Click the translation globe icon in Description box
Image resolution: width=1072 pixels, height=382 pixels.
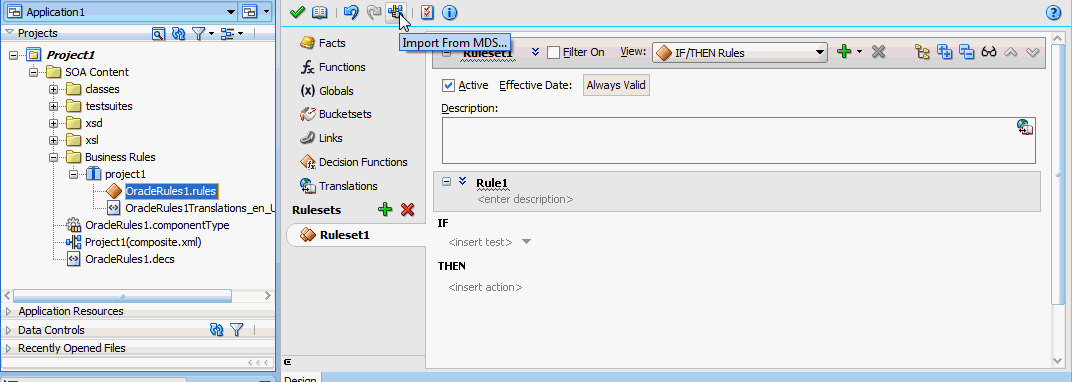[1025, 128]
